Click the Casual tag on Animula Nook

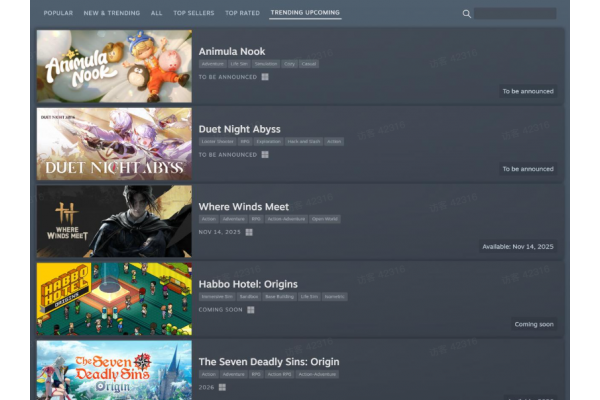pos(309,64)
